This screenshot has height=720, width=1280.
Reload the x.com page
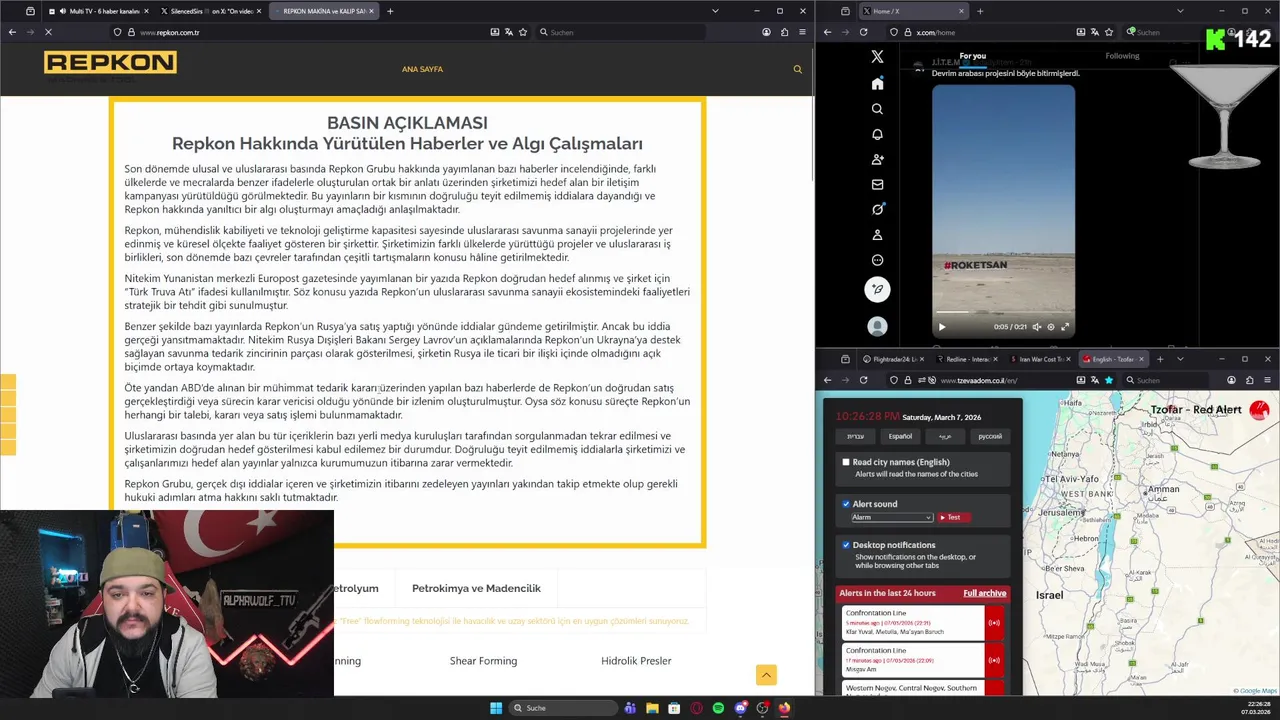863,32
